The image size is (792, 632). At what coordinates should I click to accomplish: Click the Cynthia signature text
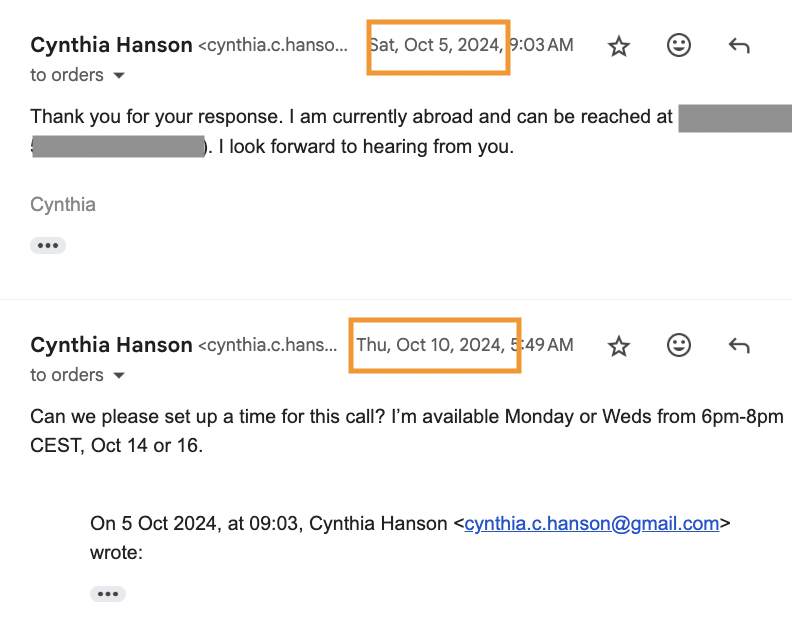pyautogui.click(x=63, y=205)
